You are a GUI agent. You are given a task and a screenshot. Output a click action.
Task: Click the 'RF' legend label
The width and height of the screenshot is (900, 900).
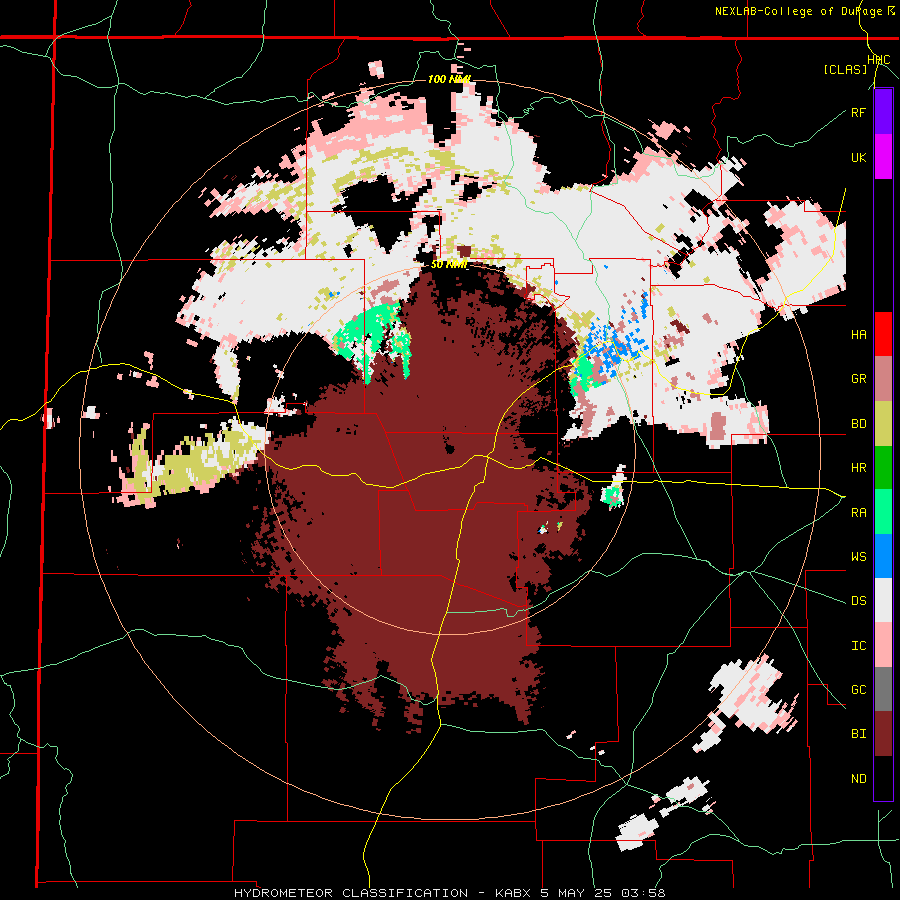[x=858, y=112]
